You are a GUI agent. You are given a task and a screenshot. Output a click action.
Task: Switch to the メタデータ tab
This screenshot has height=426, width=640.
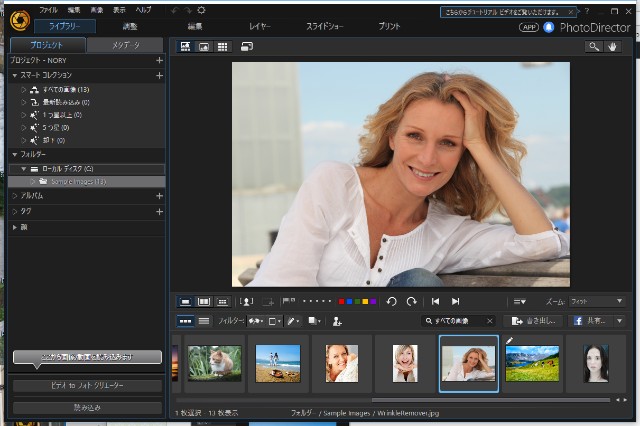click(125, 46)
